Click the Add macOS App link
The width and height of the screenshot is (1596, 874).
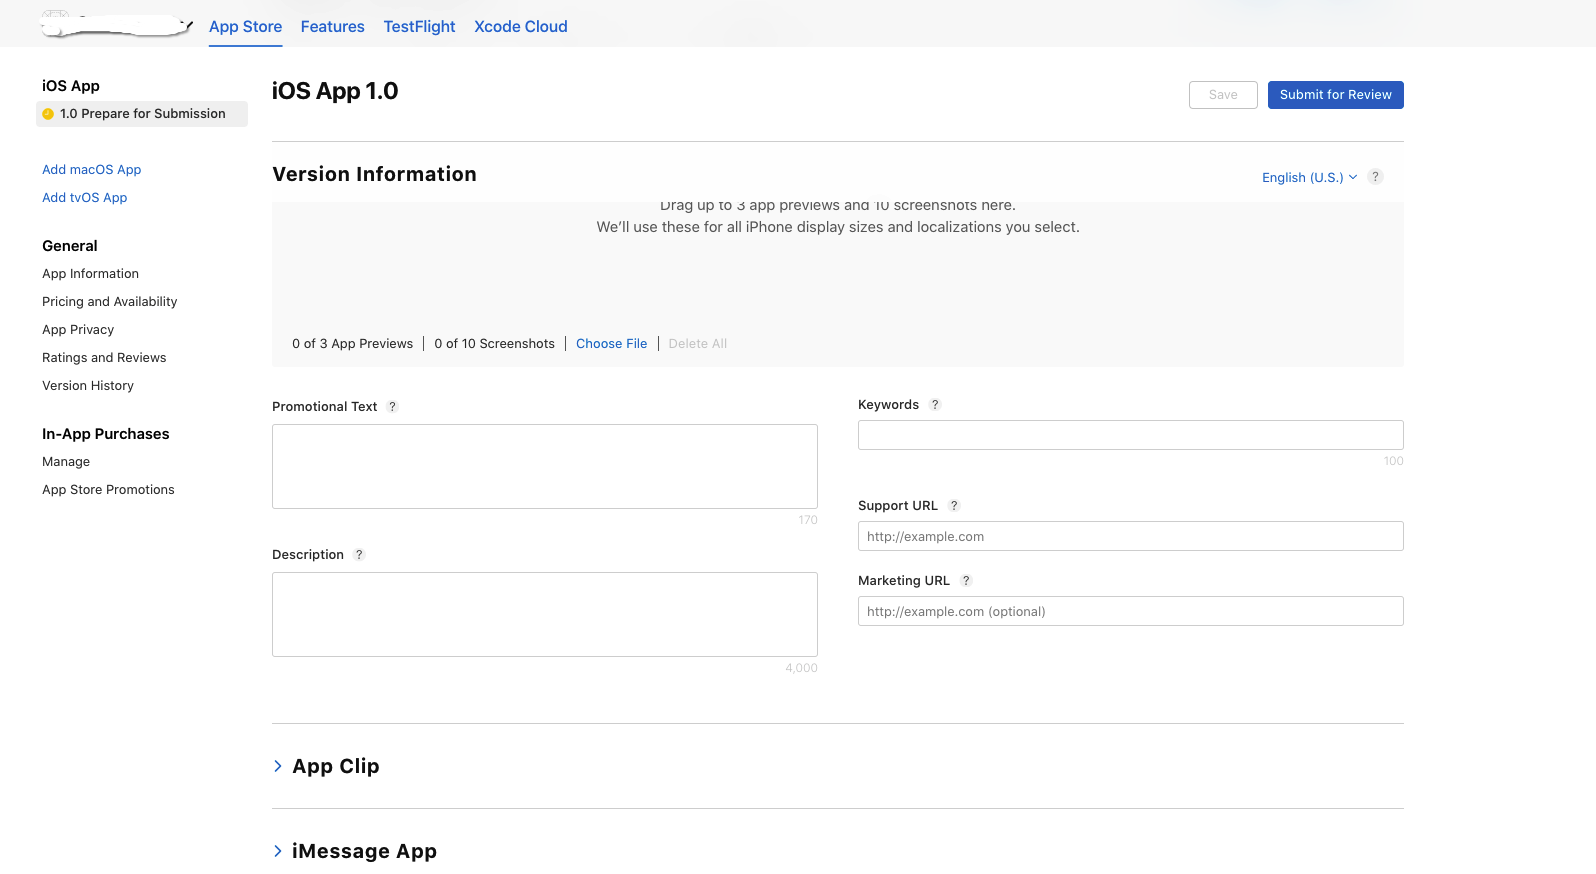pyautogui.click(x=91, y=170)
